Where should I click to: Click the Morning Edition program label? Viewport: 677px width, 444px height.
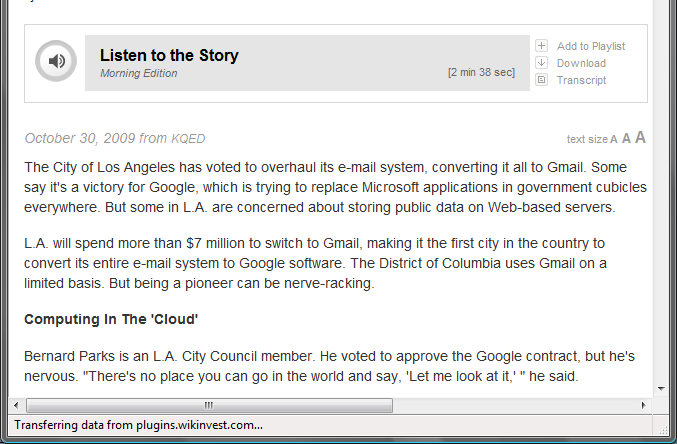[x=139, y=73]
